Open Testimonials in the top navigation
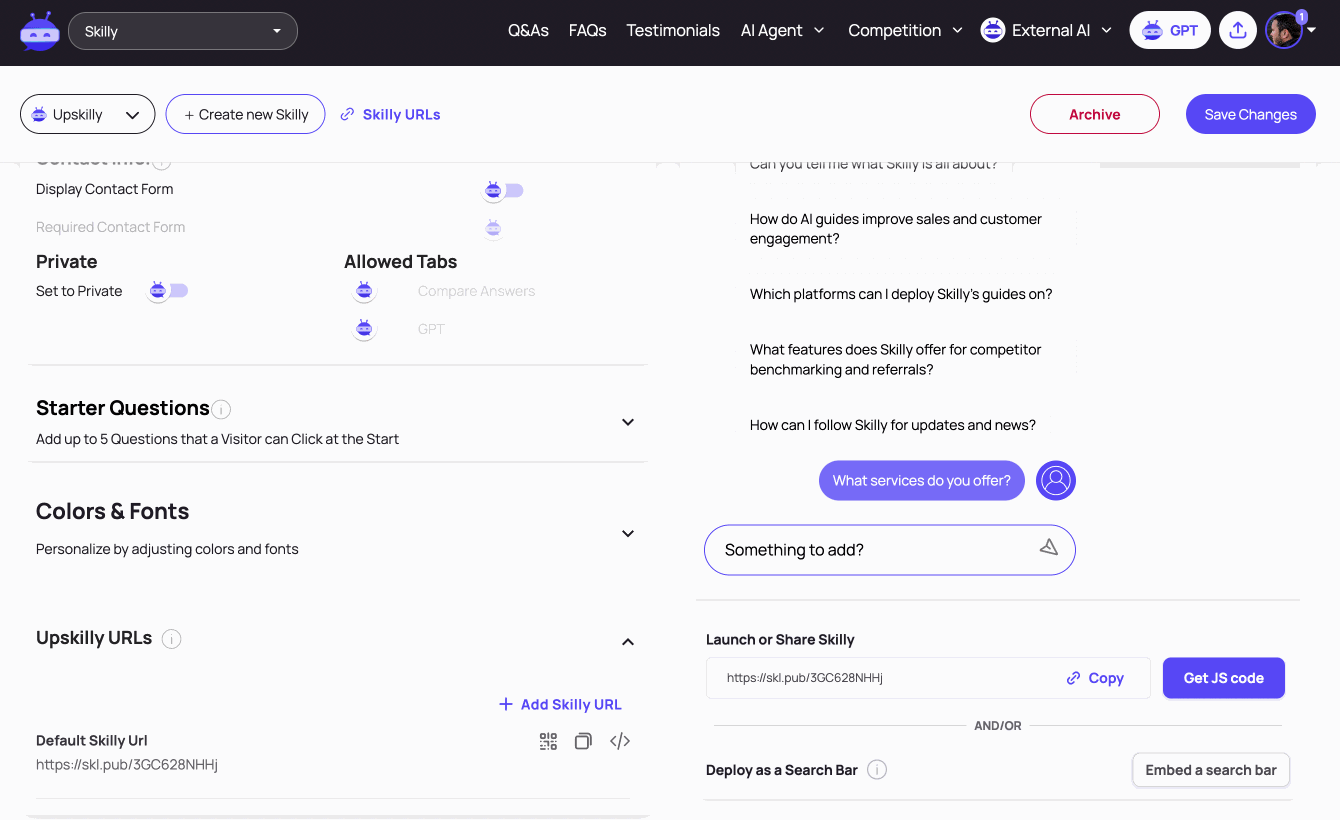This screenshot has width=1340, height=820. tap(673, 31)
